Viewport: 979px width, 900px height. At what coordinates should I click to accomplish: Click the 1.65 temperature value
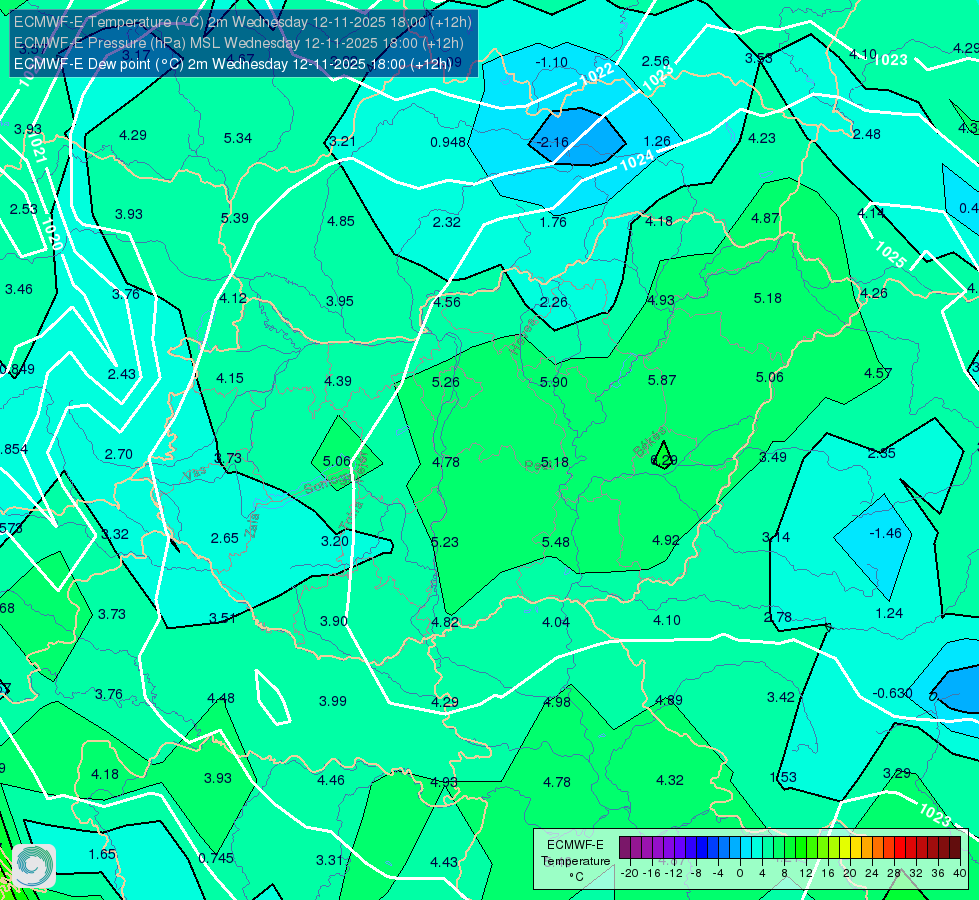click(102, 854)
